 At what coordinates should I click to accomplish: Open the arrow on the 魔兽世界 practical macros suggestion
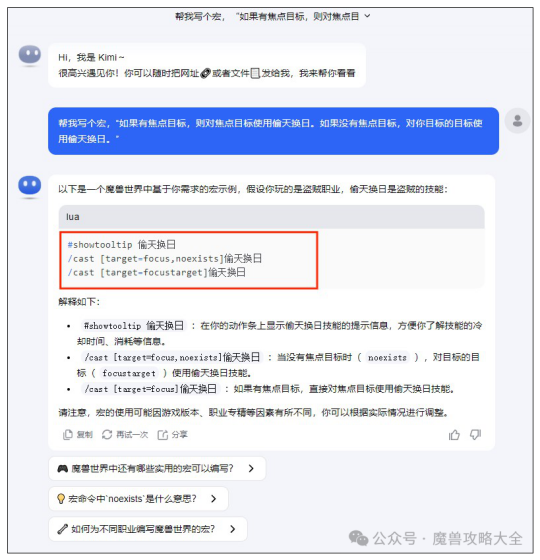tap(251, 468)
